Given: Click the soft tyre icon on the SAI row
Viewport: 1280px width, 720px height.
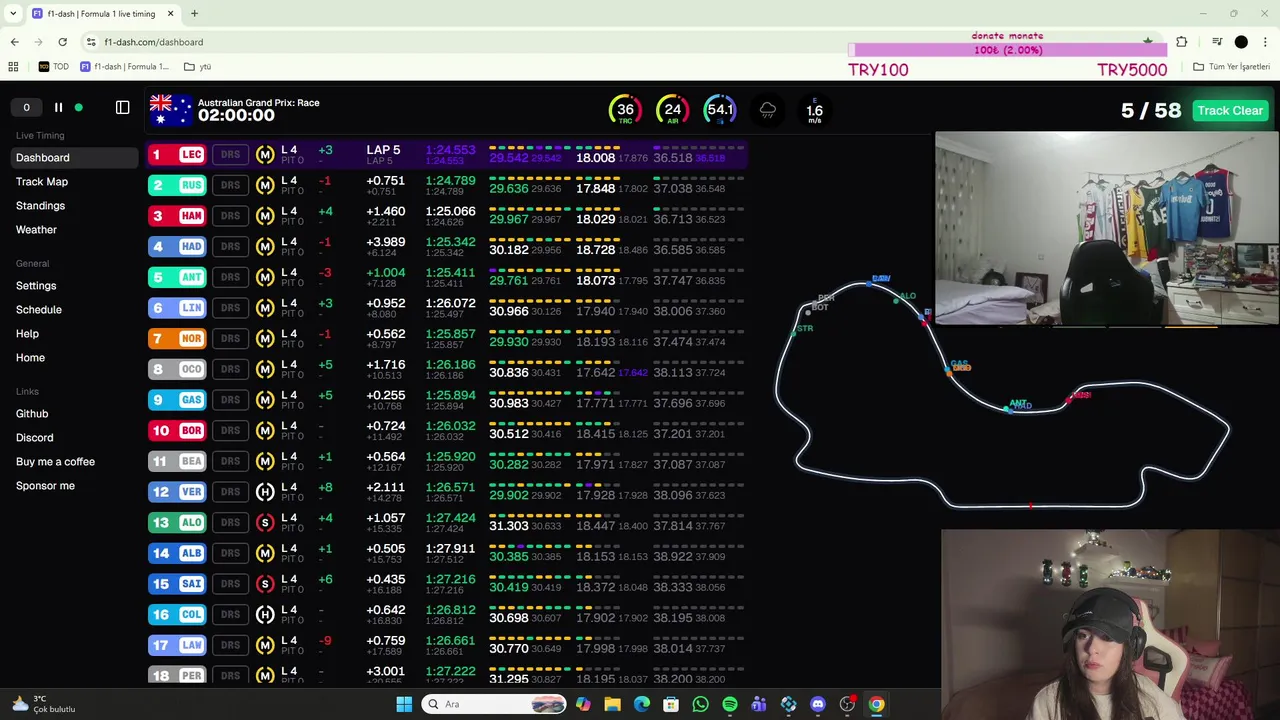Looking at the screenshot, I should click(265, 584).
